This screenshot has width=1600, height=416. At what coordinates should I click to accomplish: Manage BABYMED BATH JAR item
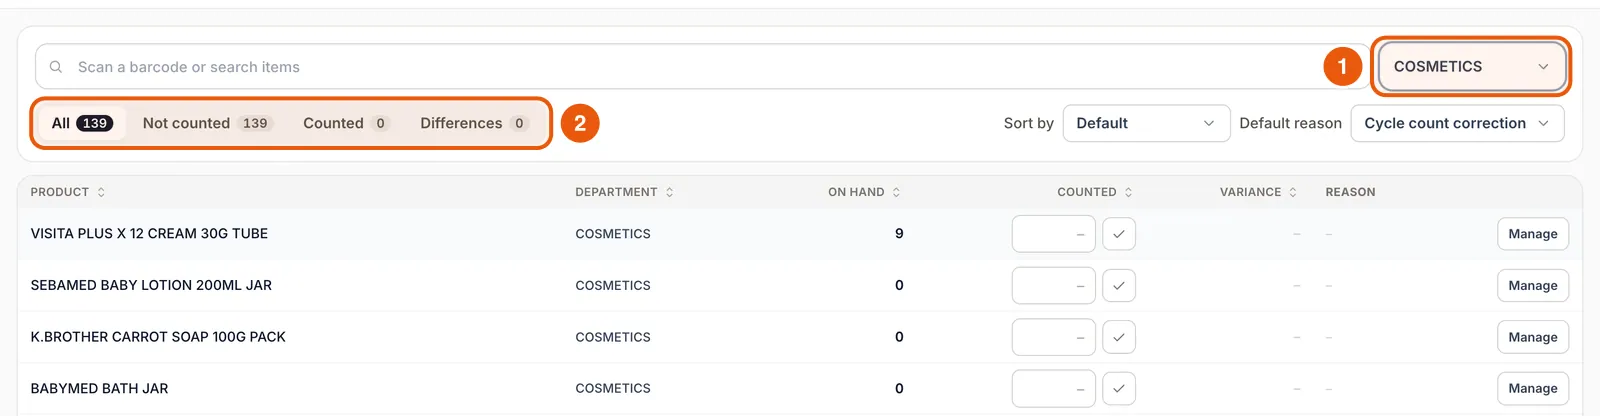[x=1533, y=388]
